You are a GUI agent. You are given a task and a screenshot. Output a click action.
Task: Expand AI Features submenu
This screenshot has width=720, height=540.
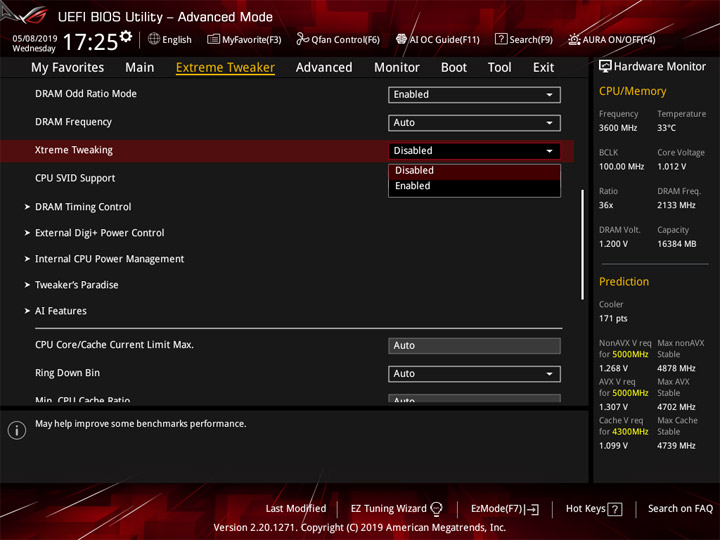(x=61, y=311)
